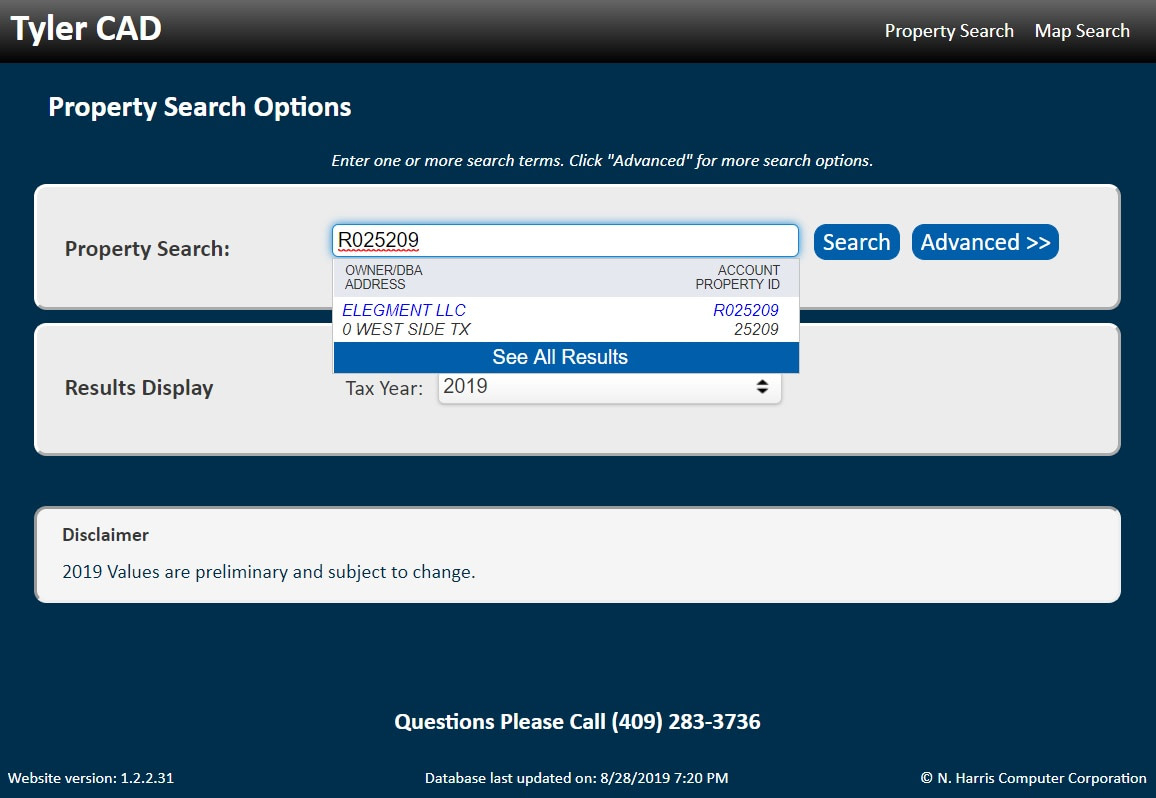The height and width of the screenshot is (798, 1156).
Task: Click the Tyler CAD logo
Action: click(x=85, y=28)
